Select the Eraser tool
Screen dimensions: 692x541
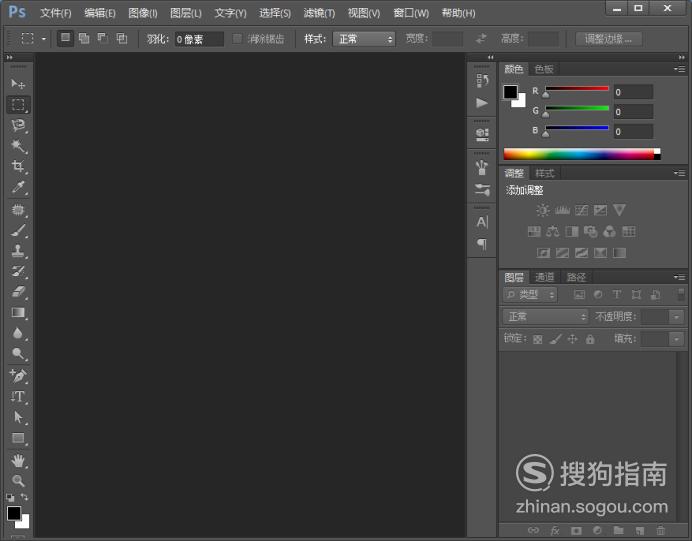click(18, 292)
